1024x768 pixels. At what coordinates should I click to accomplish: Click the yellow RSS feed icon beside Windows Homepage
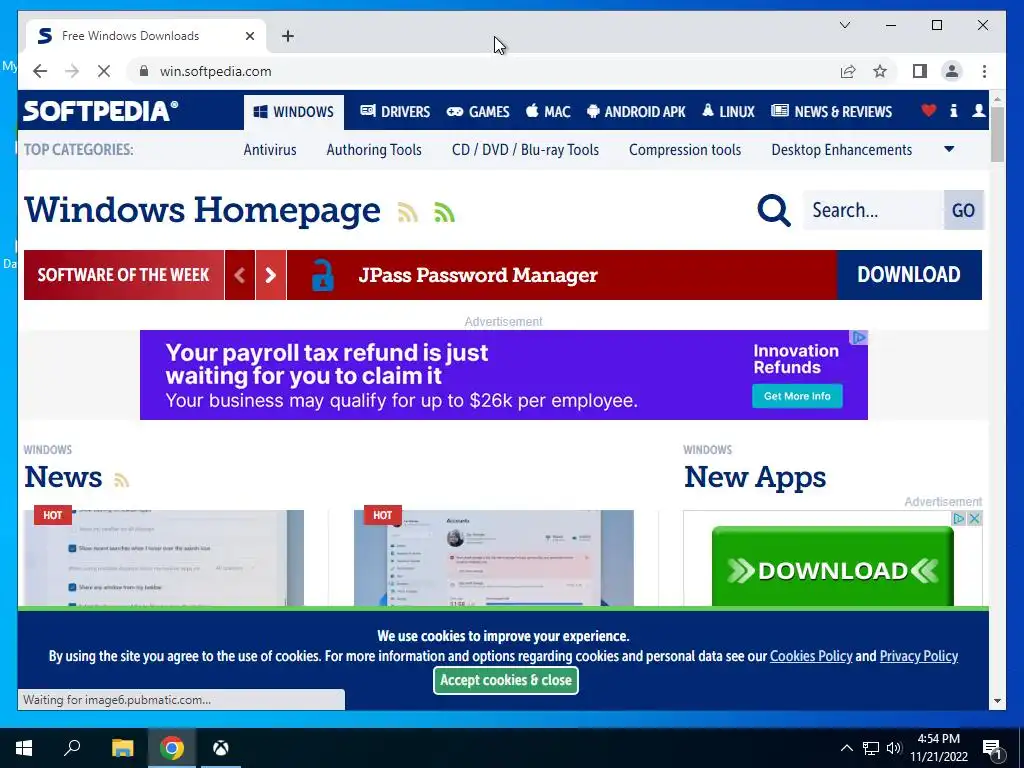408,212
